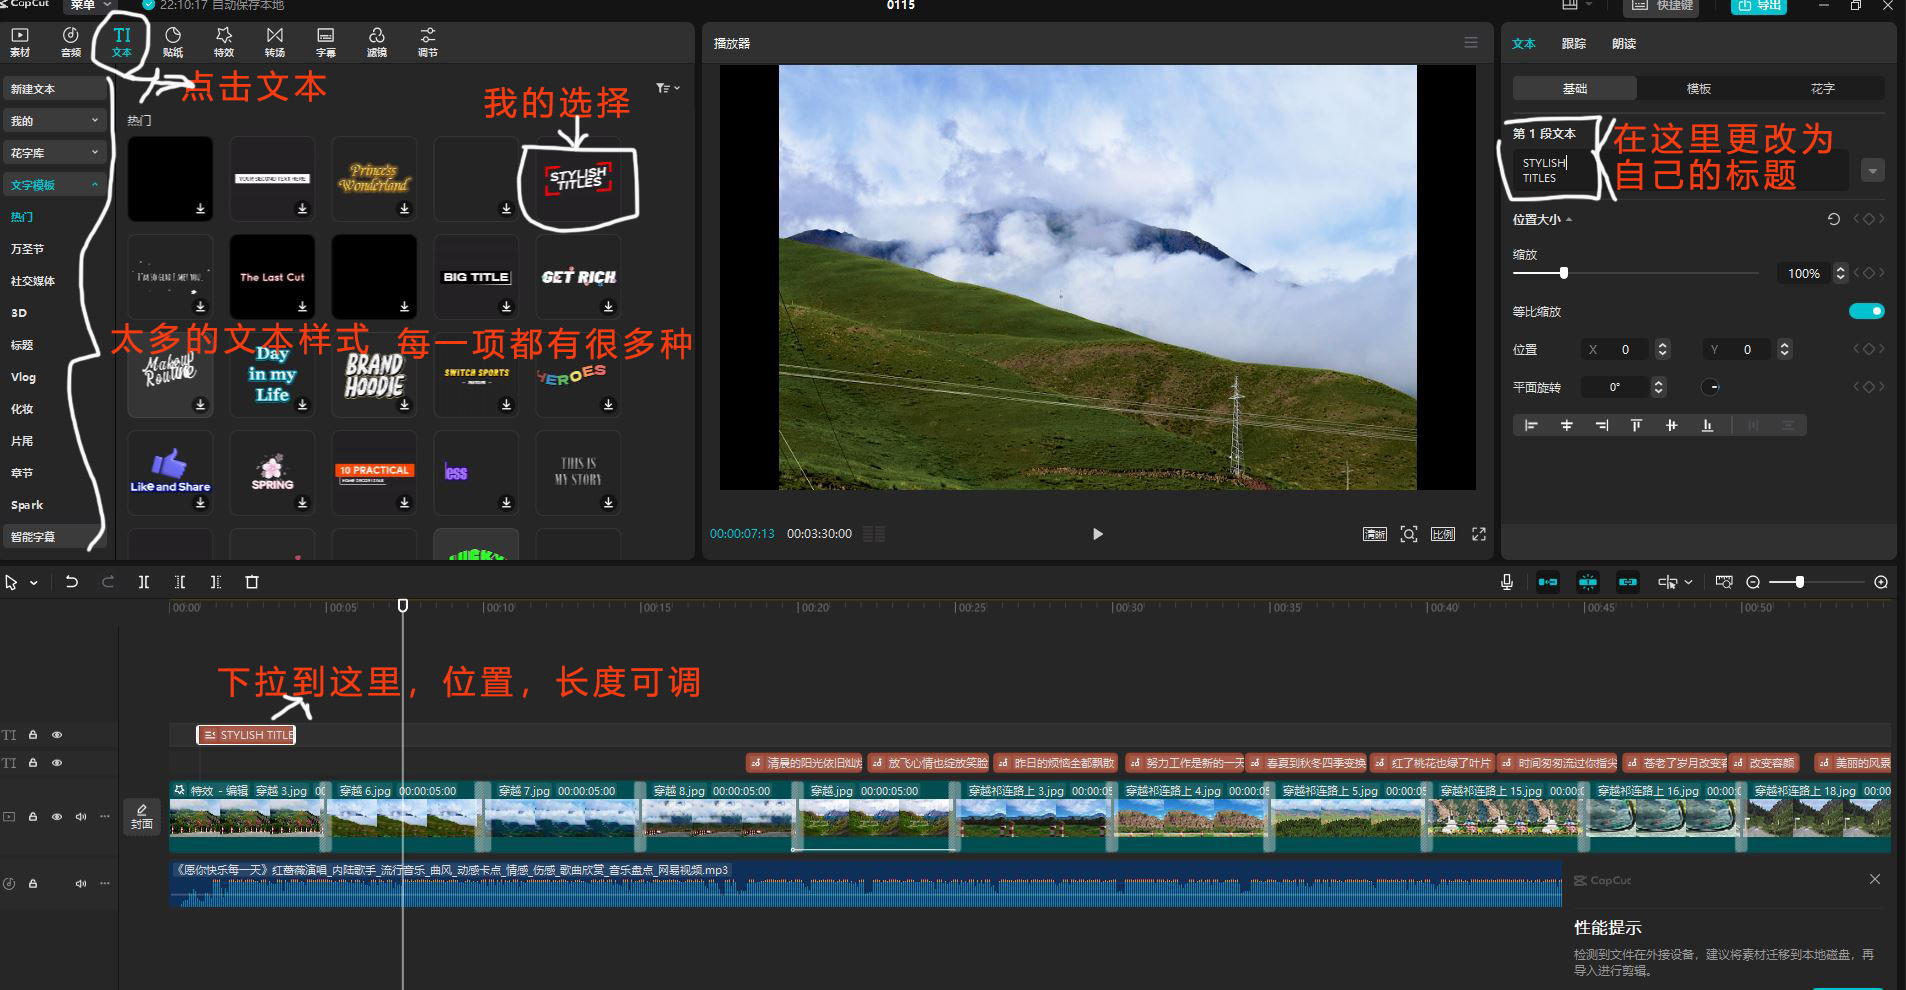
Task: Click the 清晰 quality icon in player
Action: click(x=1375, y=534)
